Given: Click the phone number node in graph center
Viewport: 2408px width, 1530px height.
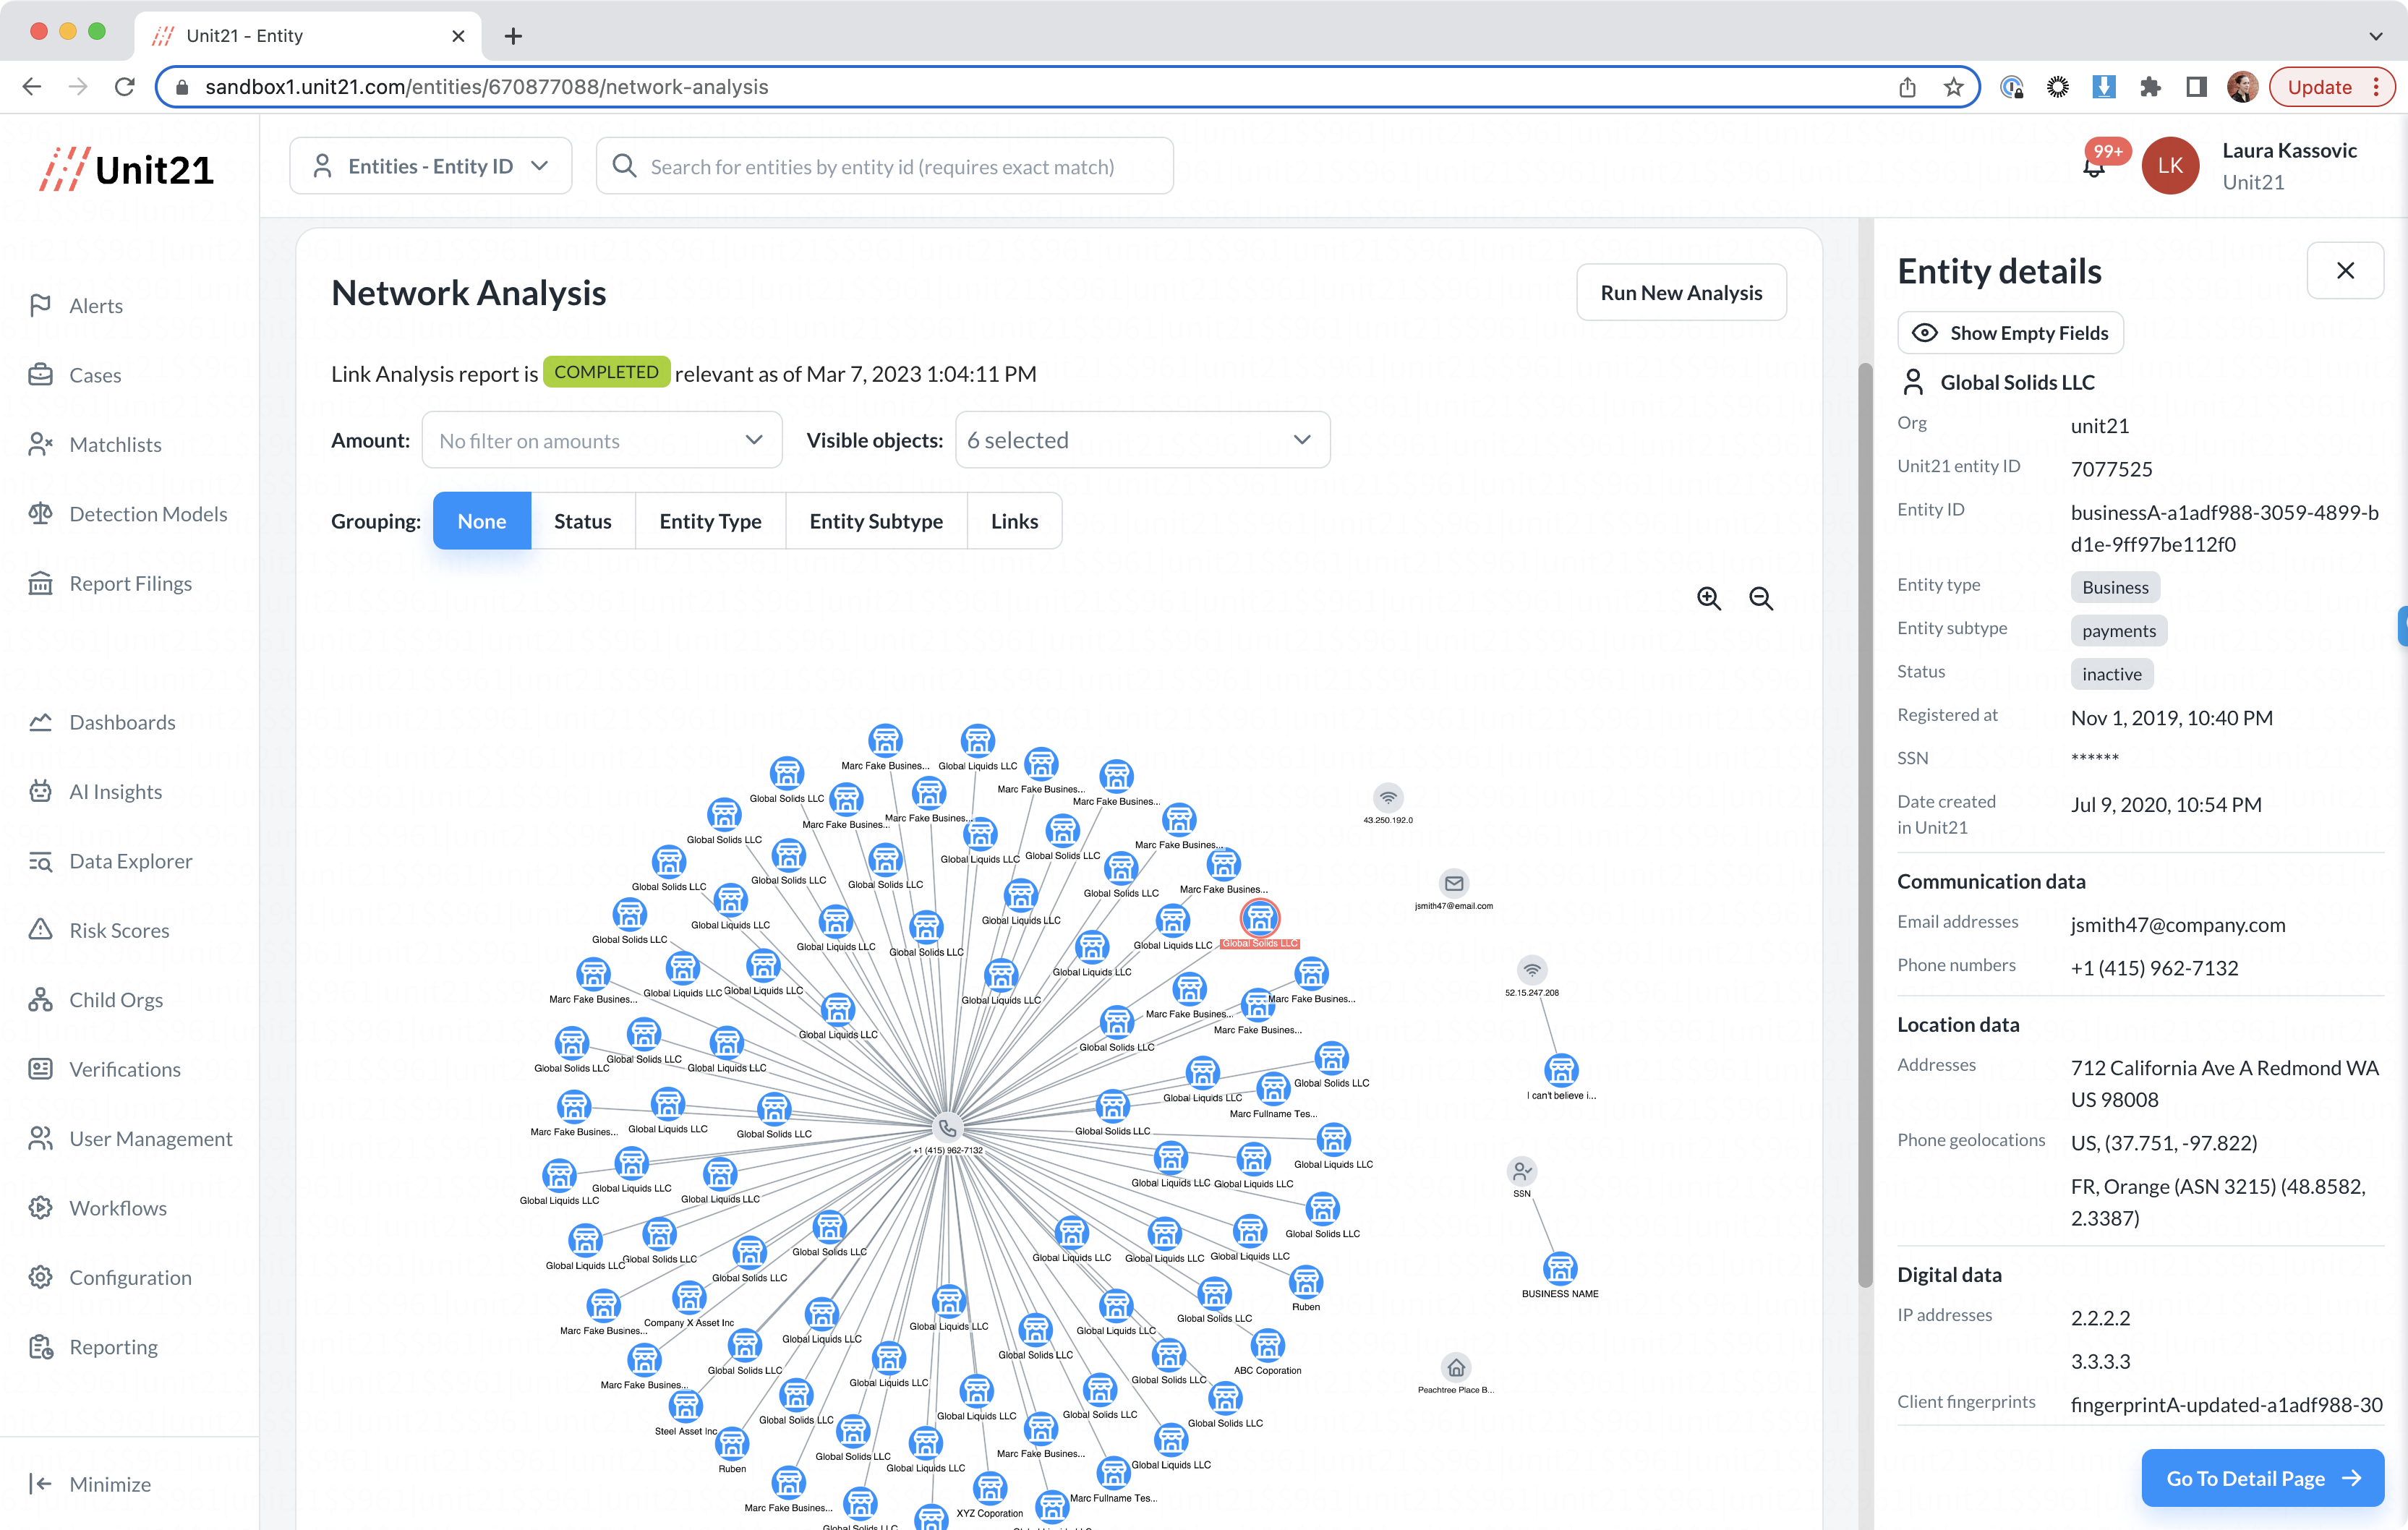Looking at the screenshot, I should click(x=947, y=1128).
